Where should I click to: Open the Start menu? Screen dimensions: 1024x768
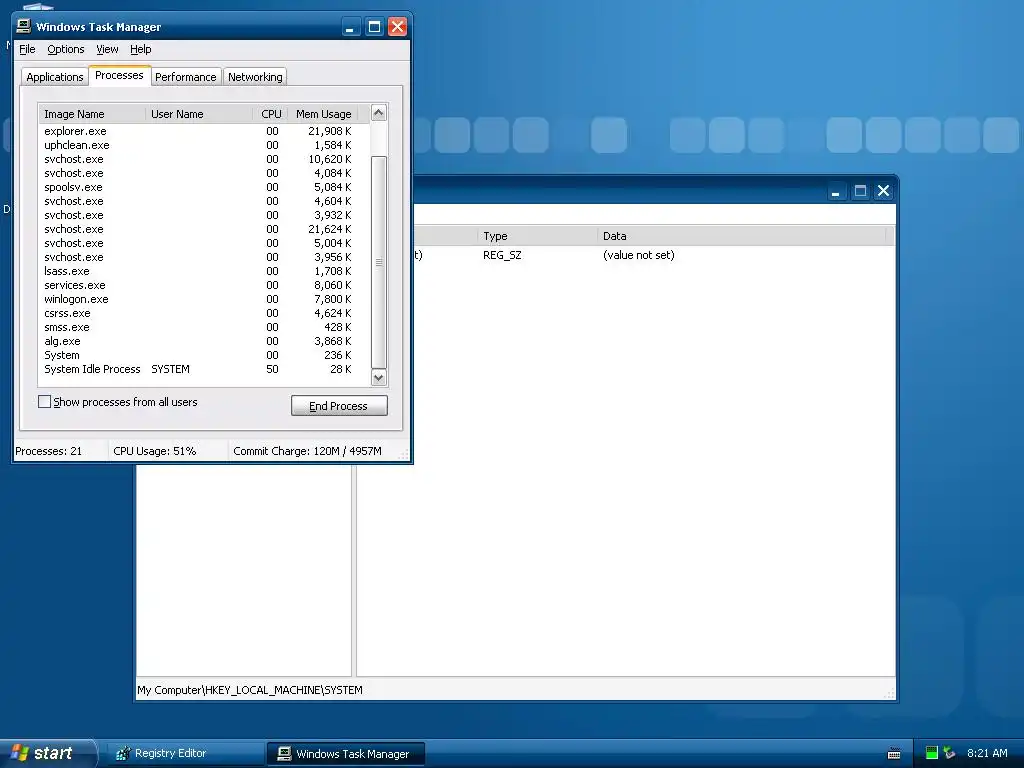[47, 754]
